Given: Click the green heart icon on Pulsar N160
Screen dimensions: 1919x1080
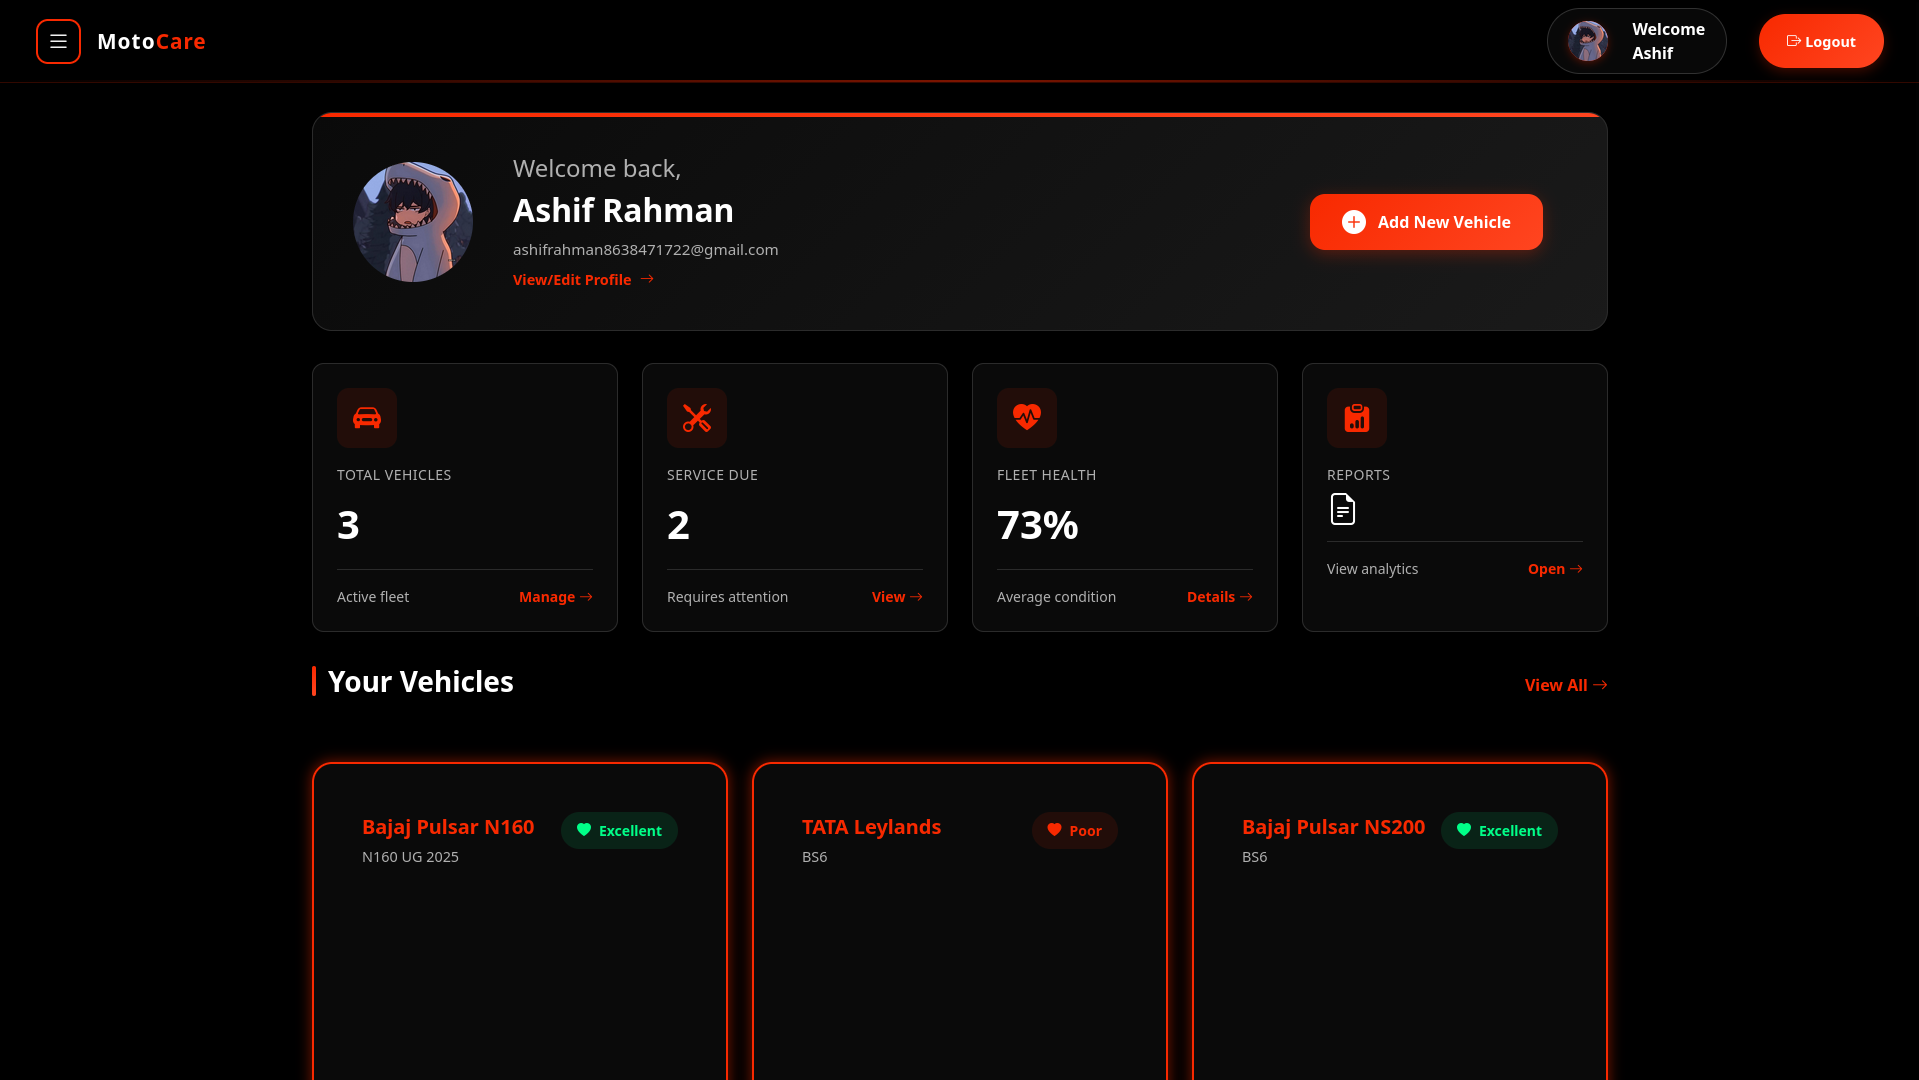Looking at the screenshot, I should 584,830.
